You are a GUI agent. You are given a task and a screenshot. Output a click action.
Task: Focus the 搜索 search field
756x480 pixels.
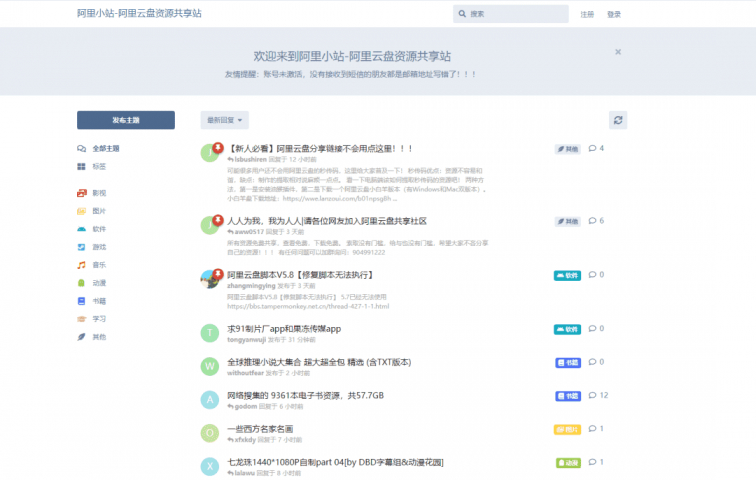coord(511,14)
